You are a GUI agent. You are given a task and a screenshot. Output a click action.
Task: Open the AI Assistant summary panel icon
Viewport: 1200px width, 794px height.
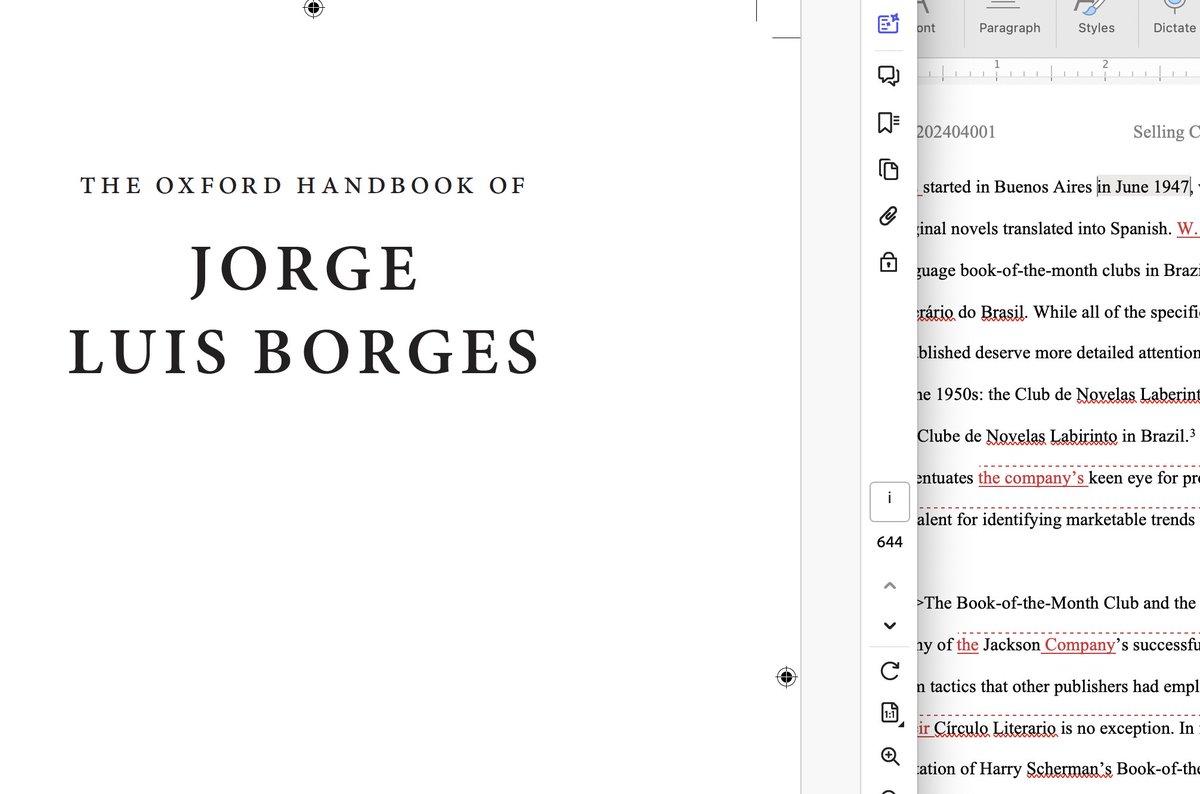pos(888,25)
